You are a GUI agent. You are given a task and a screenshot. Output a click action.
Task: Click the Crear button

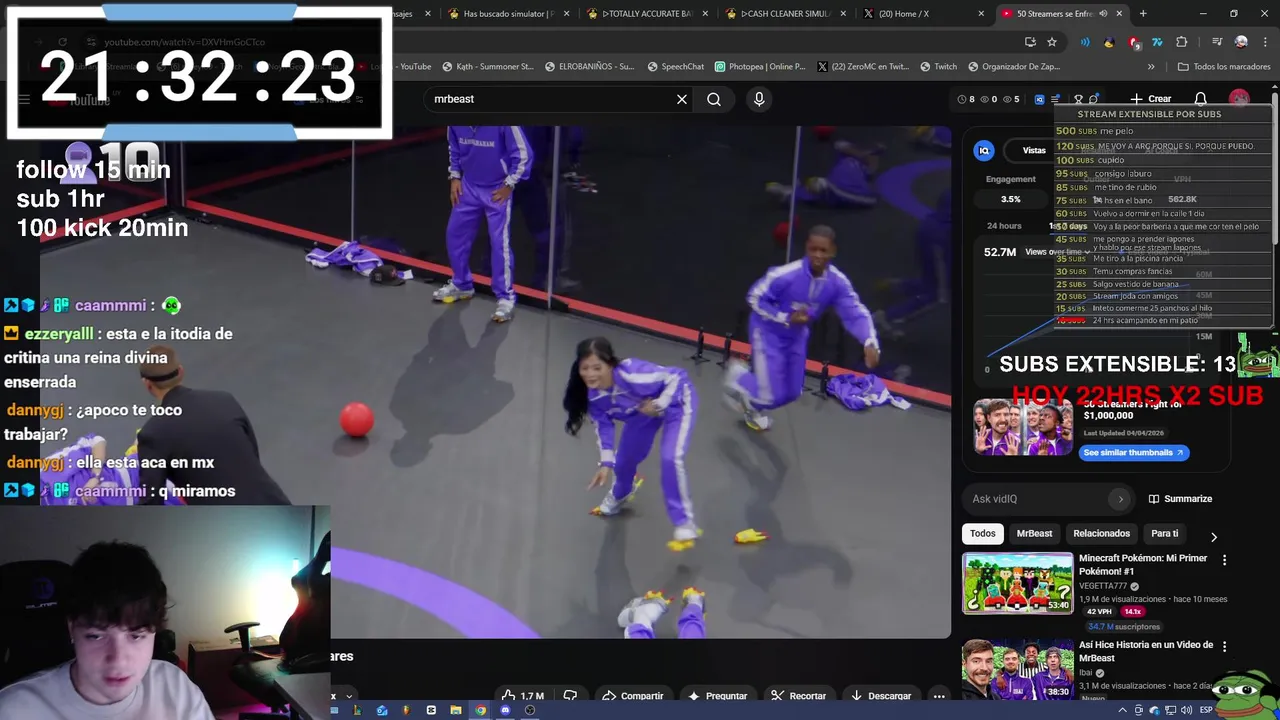click(x=1151, y=99)
